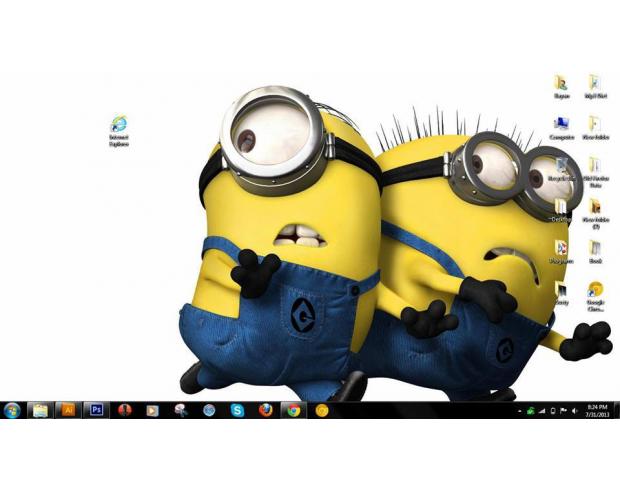The height and width of the screenshot is (490, 620).
Task: Open the New folder (2) desktop icon
Action: [595, 214]
